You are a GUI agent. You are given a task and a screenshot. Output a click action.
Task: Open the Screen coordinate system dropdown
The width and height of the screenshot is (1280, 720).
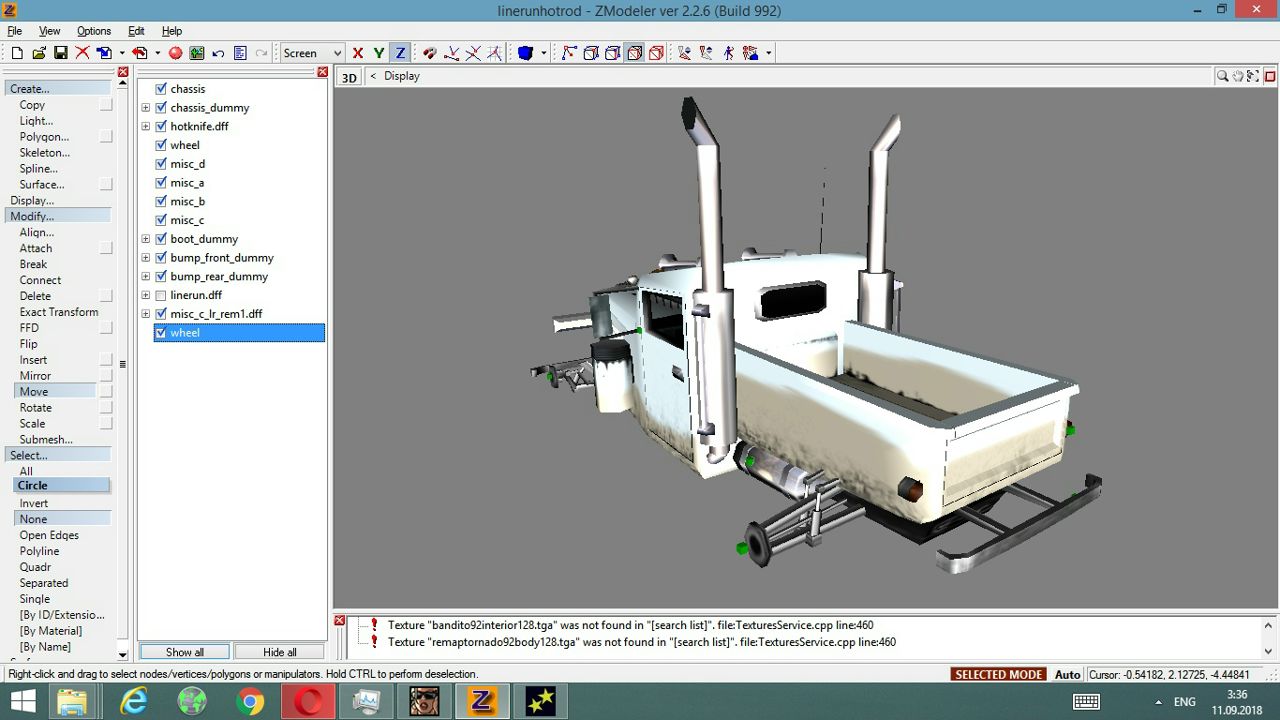pyautogui.click(x=336, y=53)
